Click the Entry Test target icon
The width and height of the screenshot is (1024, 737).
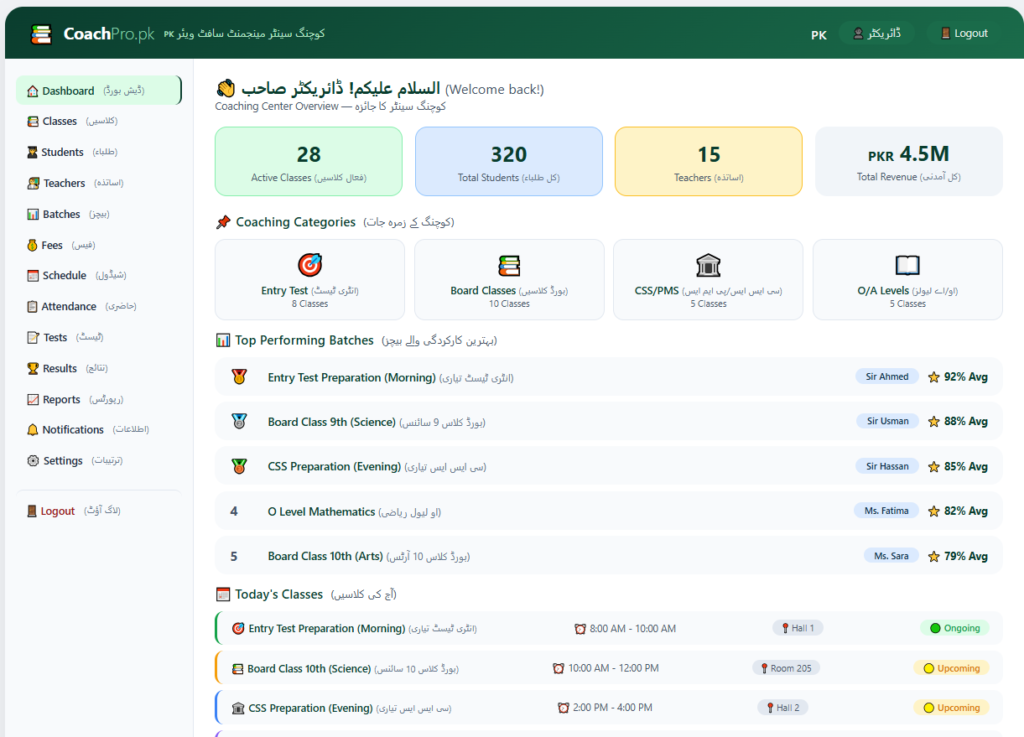pos(310,265)
